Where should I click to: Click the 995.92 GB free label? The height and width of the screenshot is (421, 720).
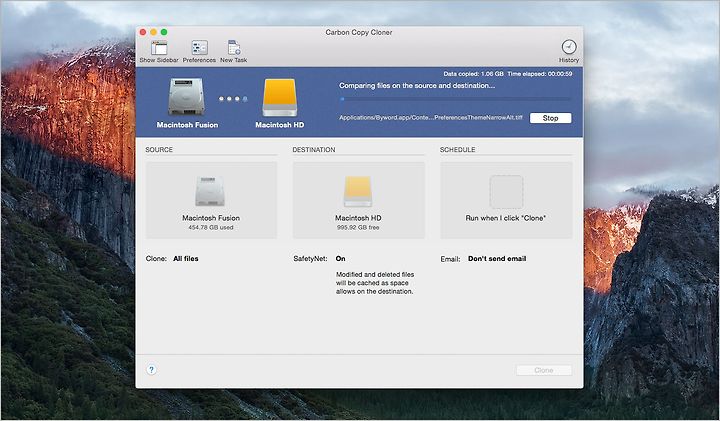click(x=358, y=227)
